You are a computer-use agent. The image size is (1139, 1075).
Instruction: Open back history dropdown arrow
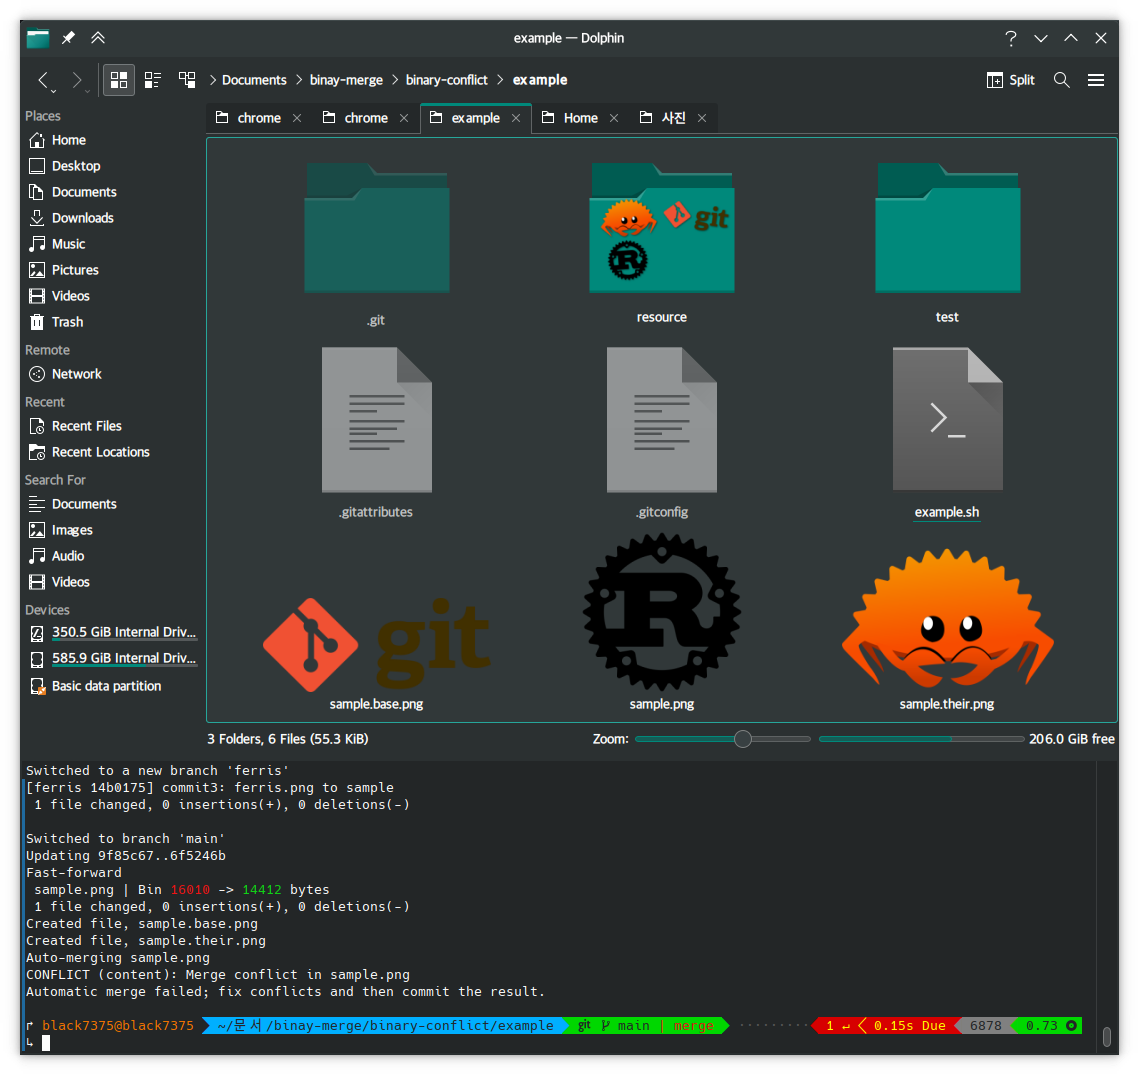pyautogui.click(x=54, y=91)
